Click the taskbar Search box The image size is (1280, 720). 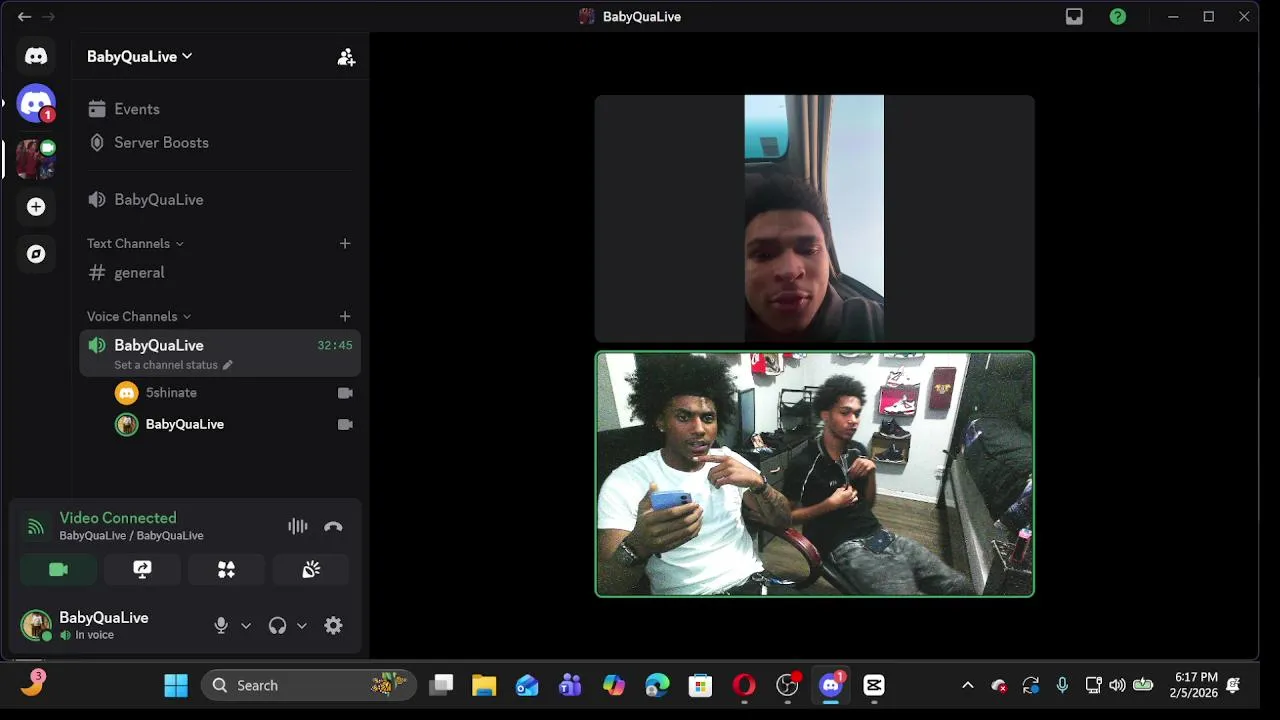tap(308, 685)
